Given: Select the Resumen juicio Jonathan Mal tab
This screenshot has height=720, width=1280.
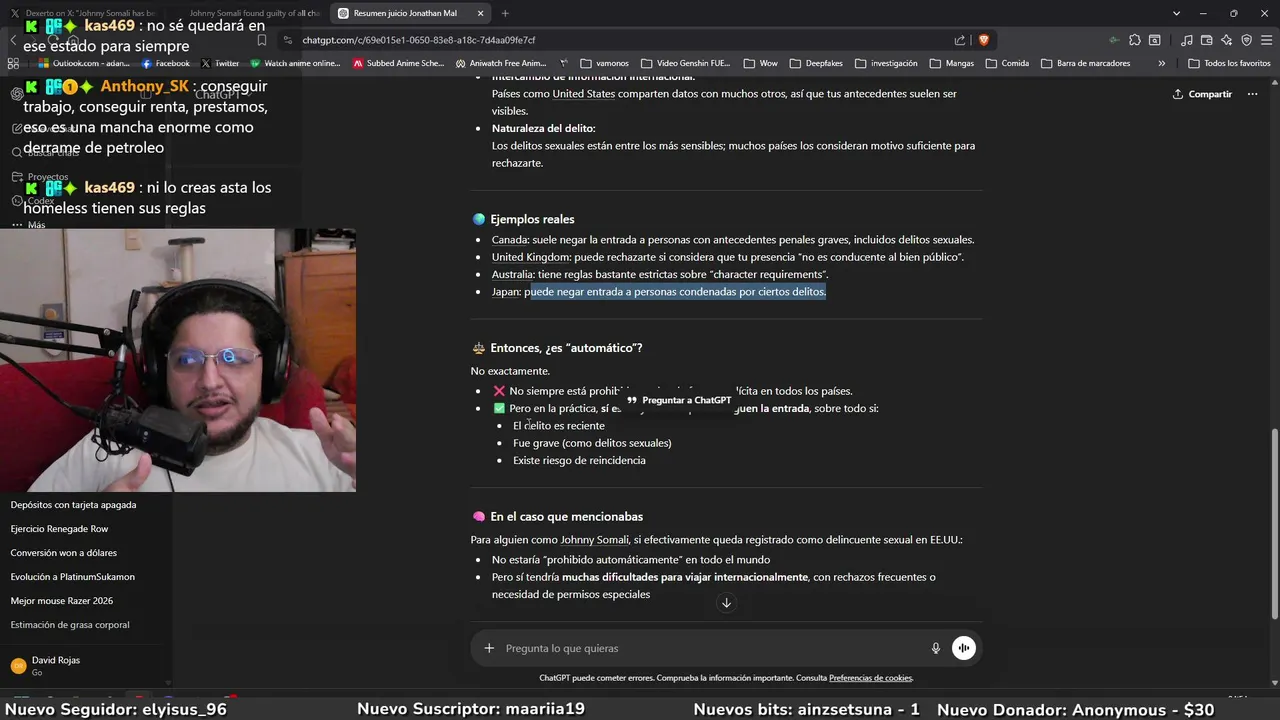Looking at the screenshot, I should click(x=412, y=13).
